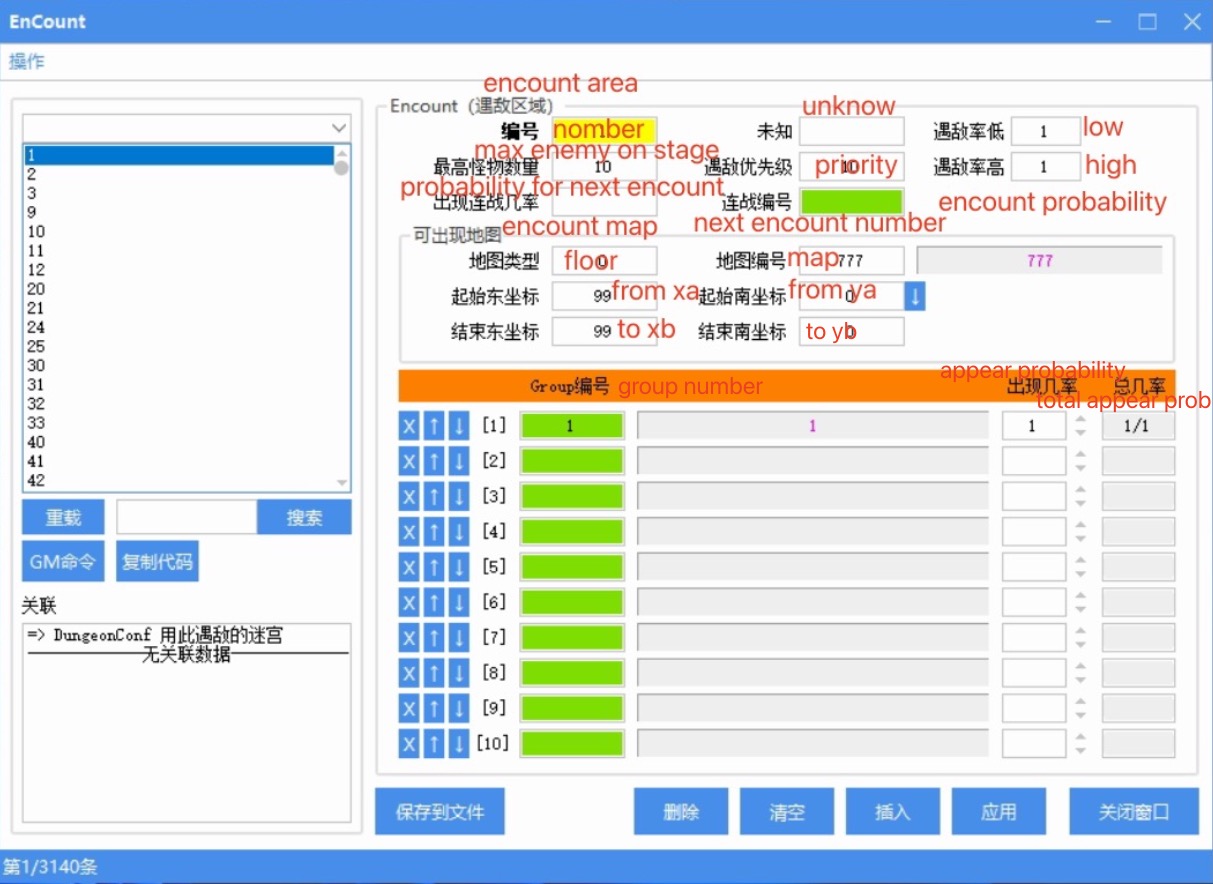Click green Group number field in row [5]
Screen dimensions: 1213x884
point(572,567)
